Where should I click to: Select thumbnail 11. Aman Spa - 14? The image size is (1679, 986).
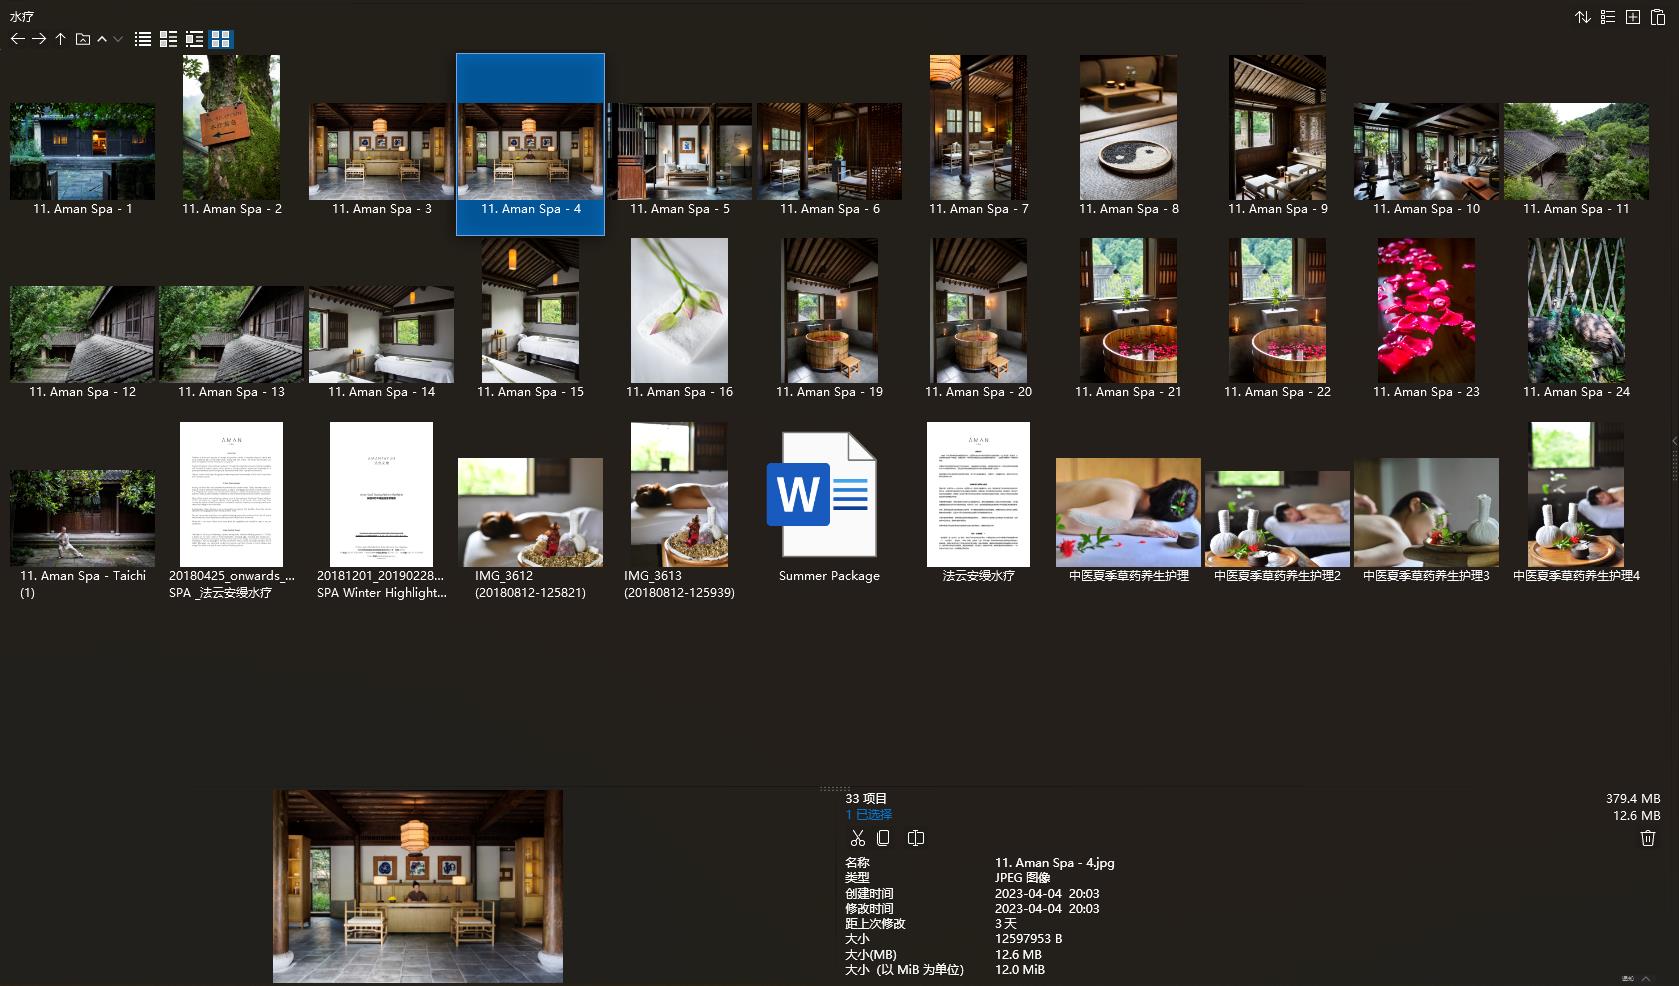[x=381, y=334]
